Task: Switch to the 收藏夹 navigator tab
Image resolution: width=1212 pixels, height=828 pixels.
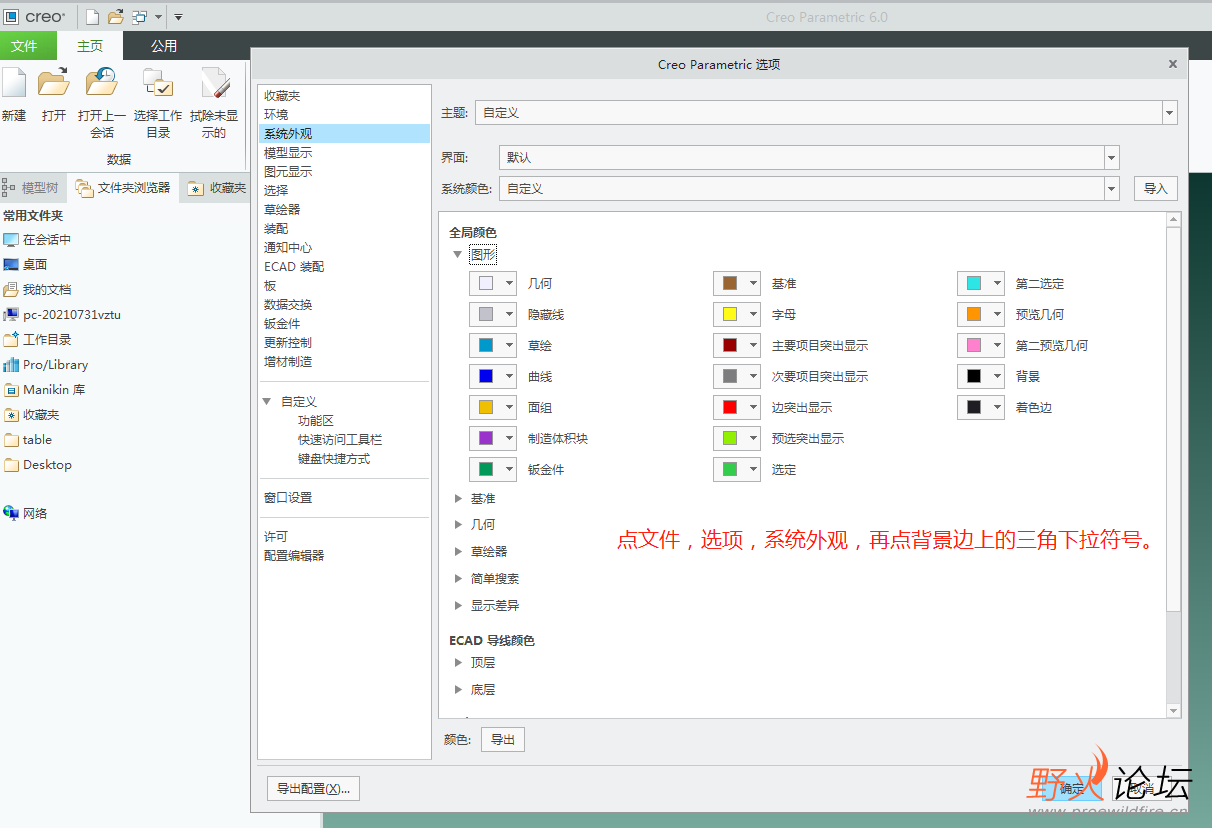Action: pos(217,188)
